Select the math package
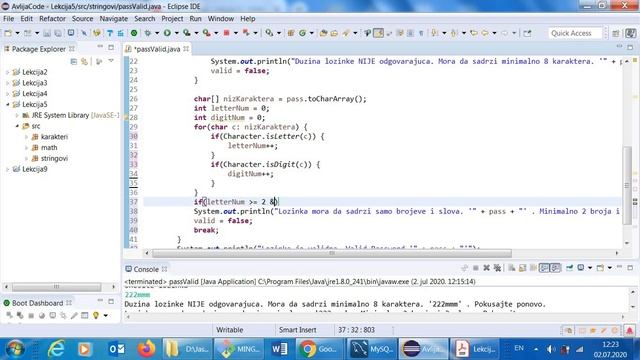Viewport: 640px width, 360px height. point(49,148)
